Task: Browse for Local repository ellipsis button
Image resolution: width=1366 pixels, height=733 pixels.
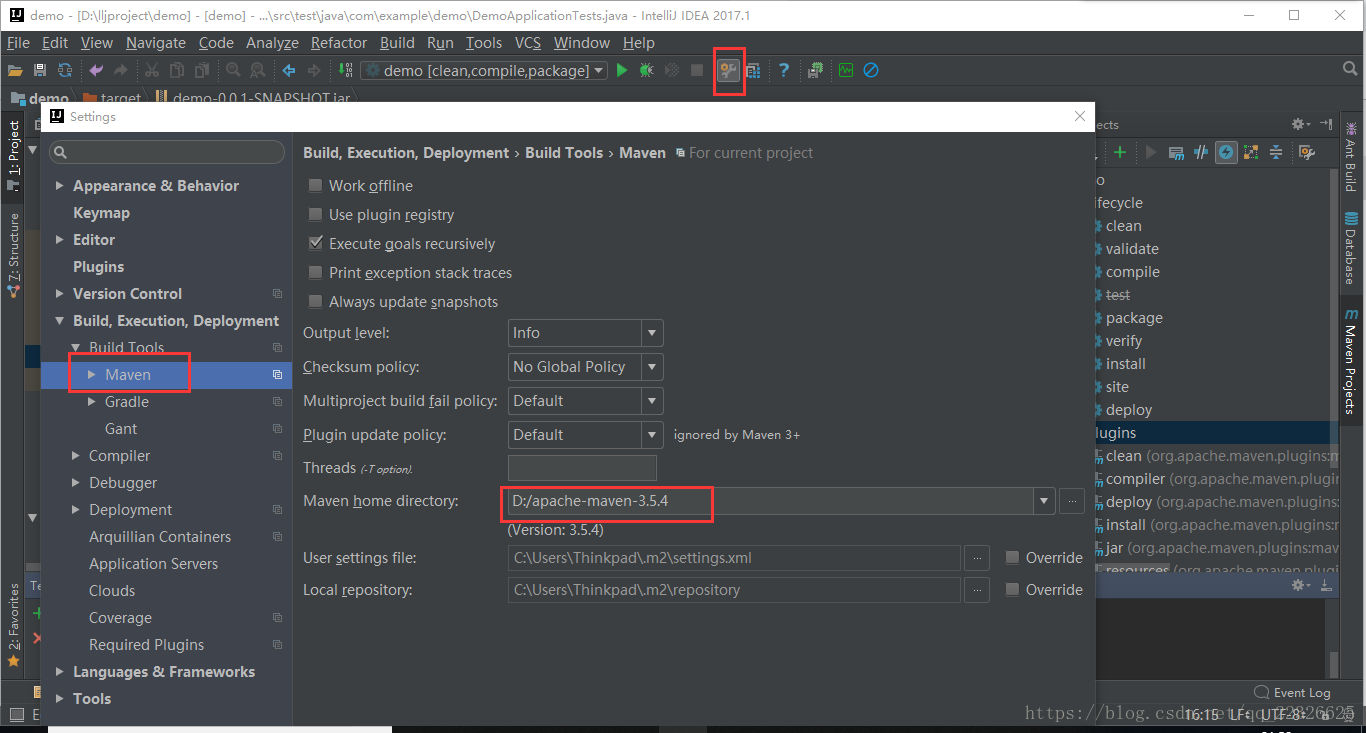Action: coord(977,590)
